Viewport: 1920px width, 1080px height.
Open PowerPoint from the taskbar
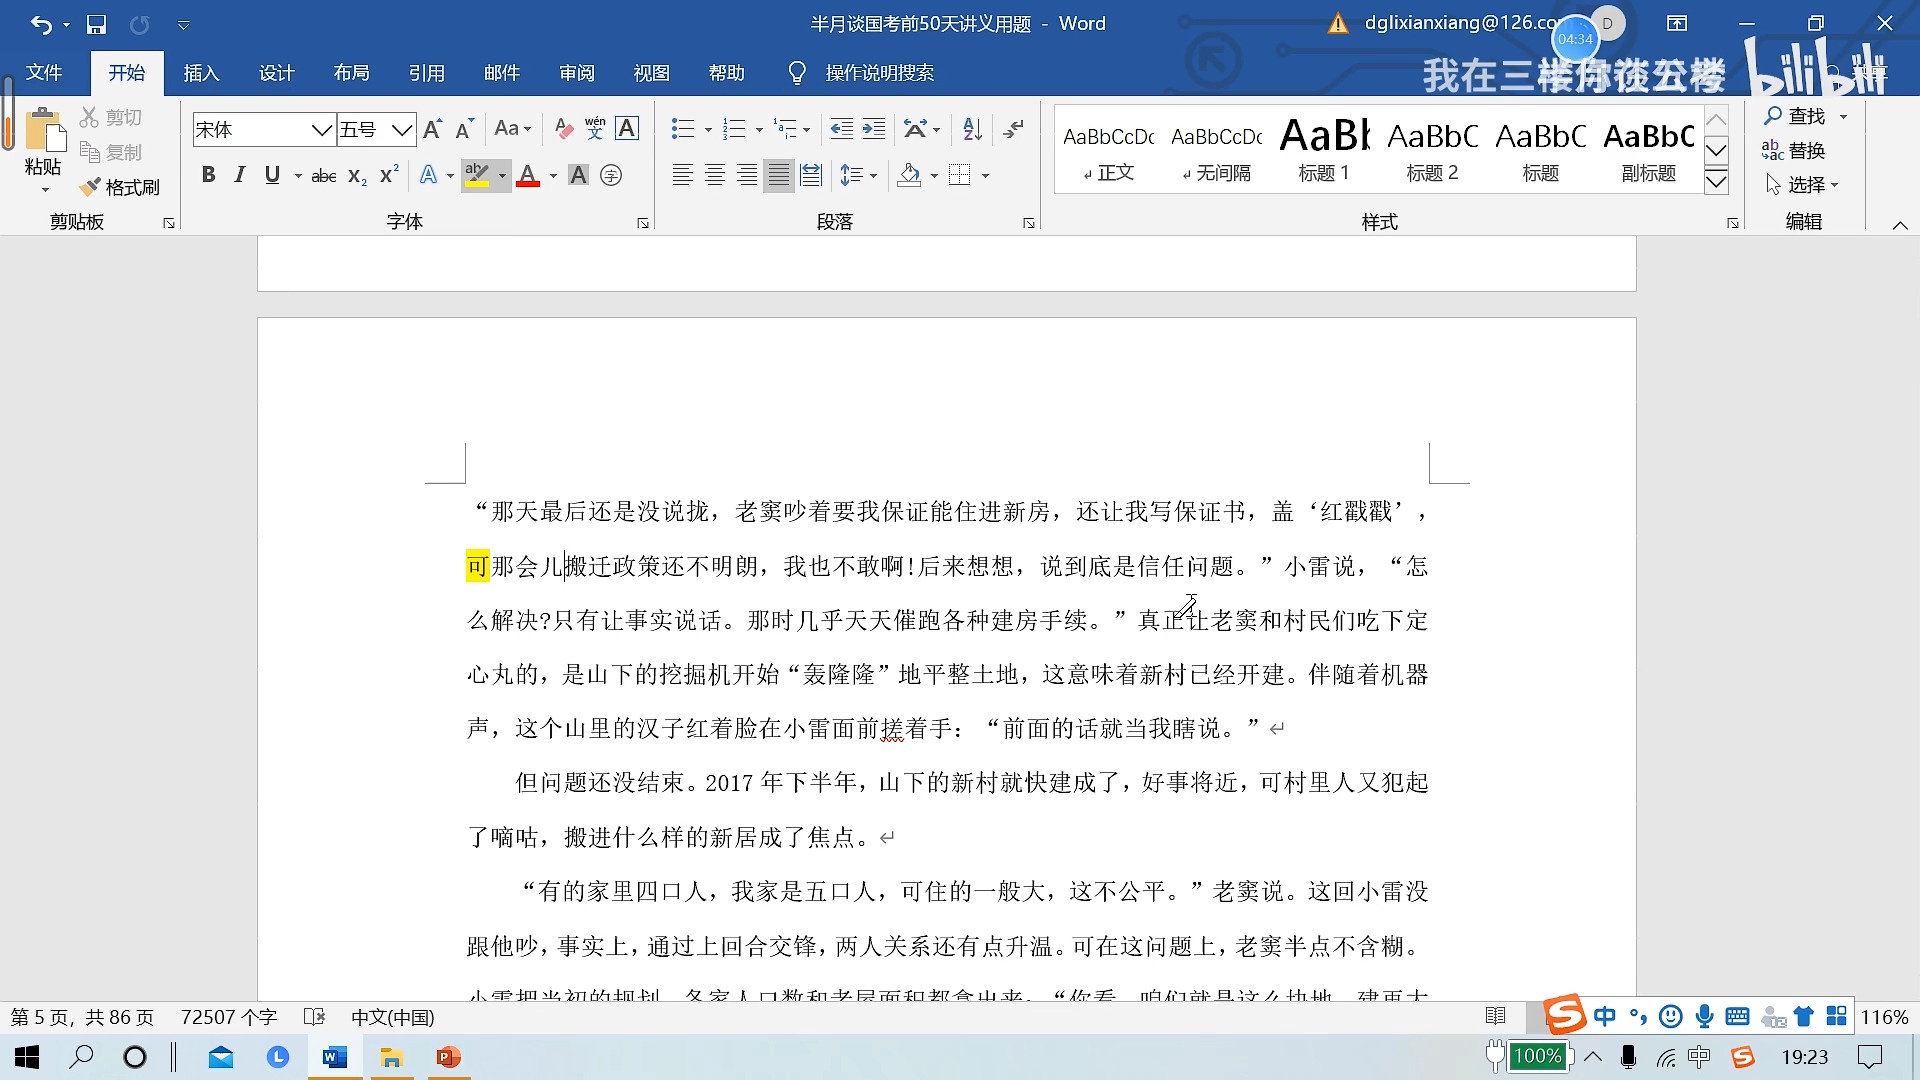coord(448,1057)
